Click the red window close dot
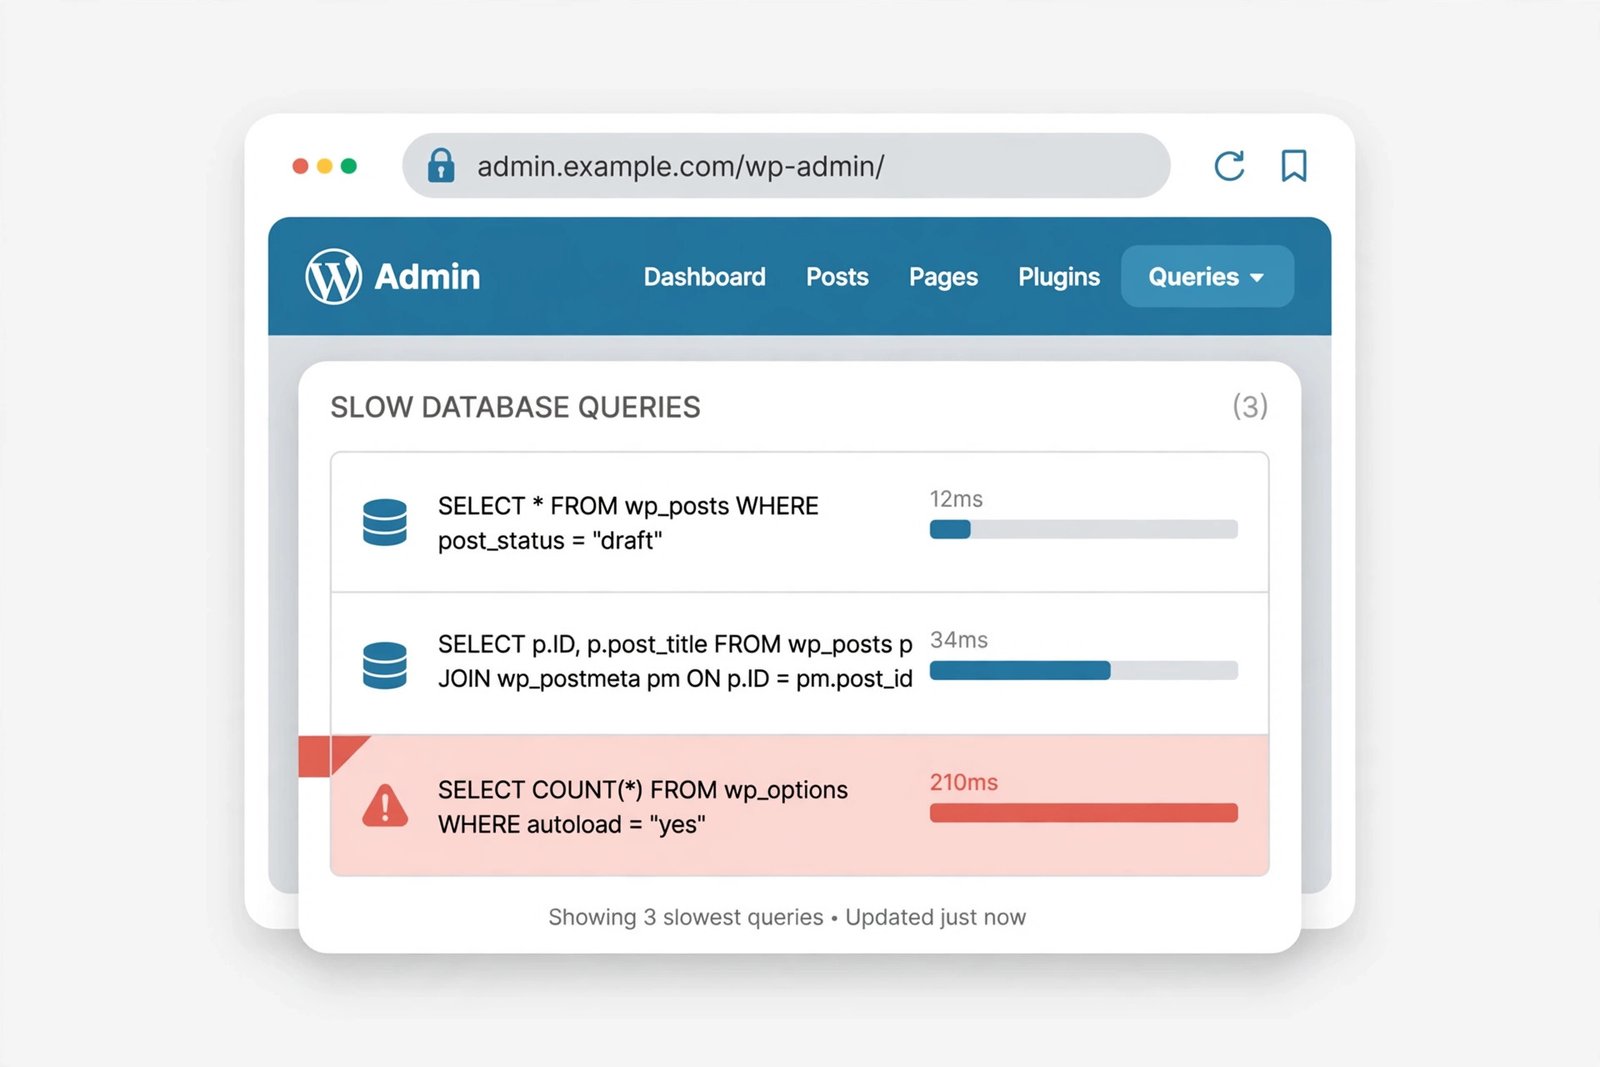Image resolution: width=1600 pixels, height=1067 pixels. pyautogui.click(x=300, y=166)
